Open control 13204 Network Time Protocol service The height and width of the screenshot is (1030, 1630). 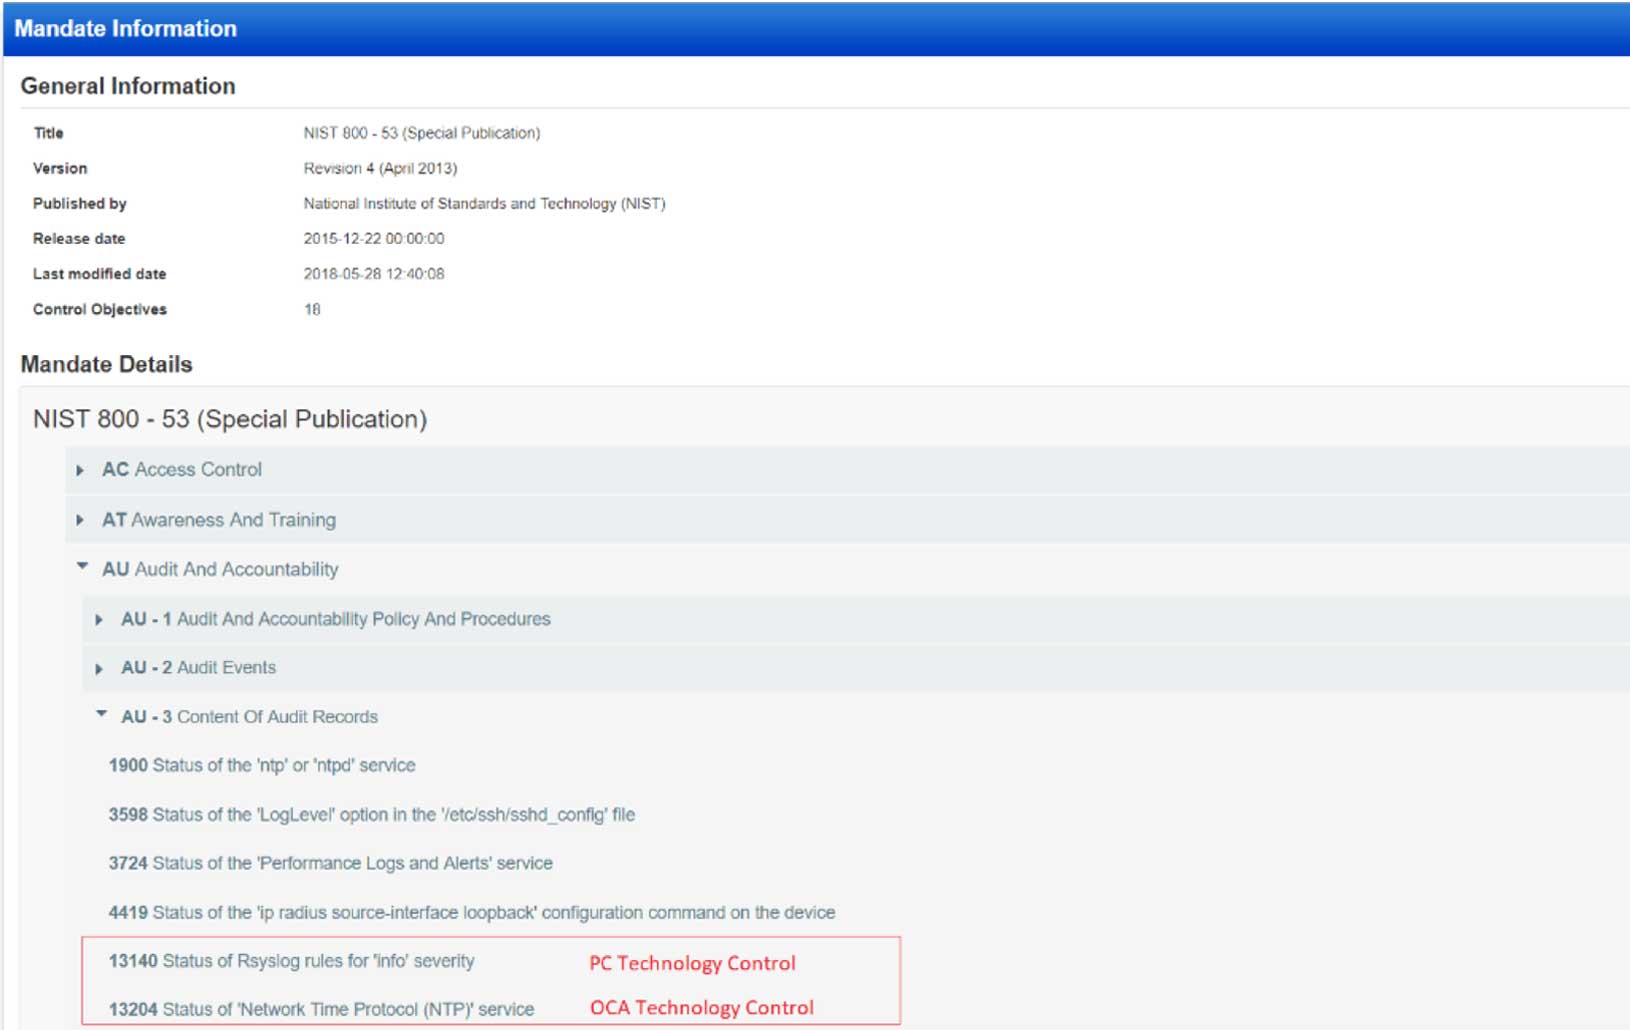(321, 1010)
